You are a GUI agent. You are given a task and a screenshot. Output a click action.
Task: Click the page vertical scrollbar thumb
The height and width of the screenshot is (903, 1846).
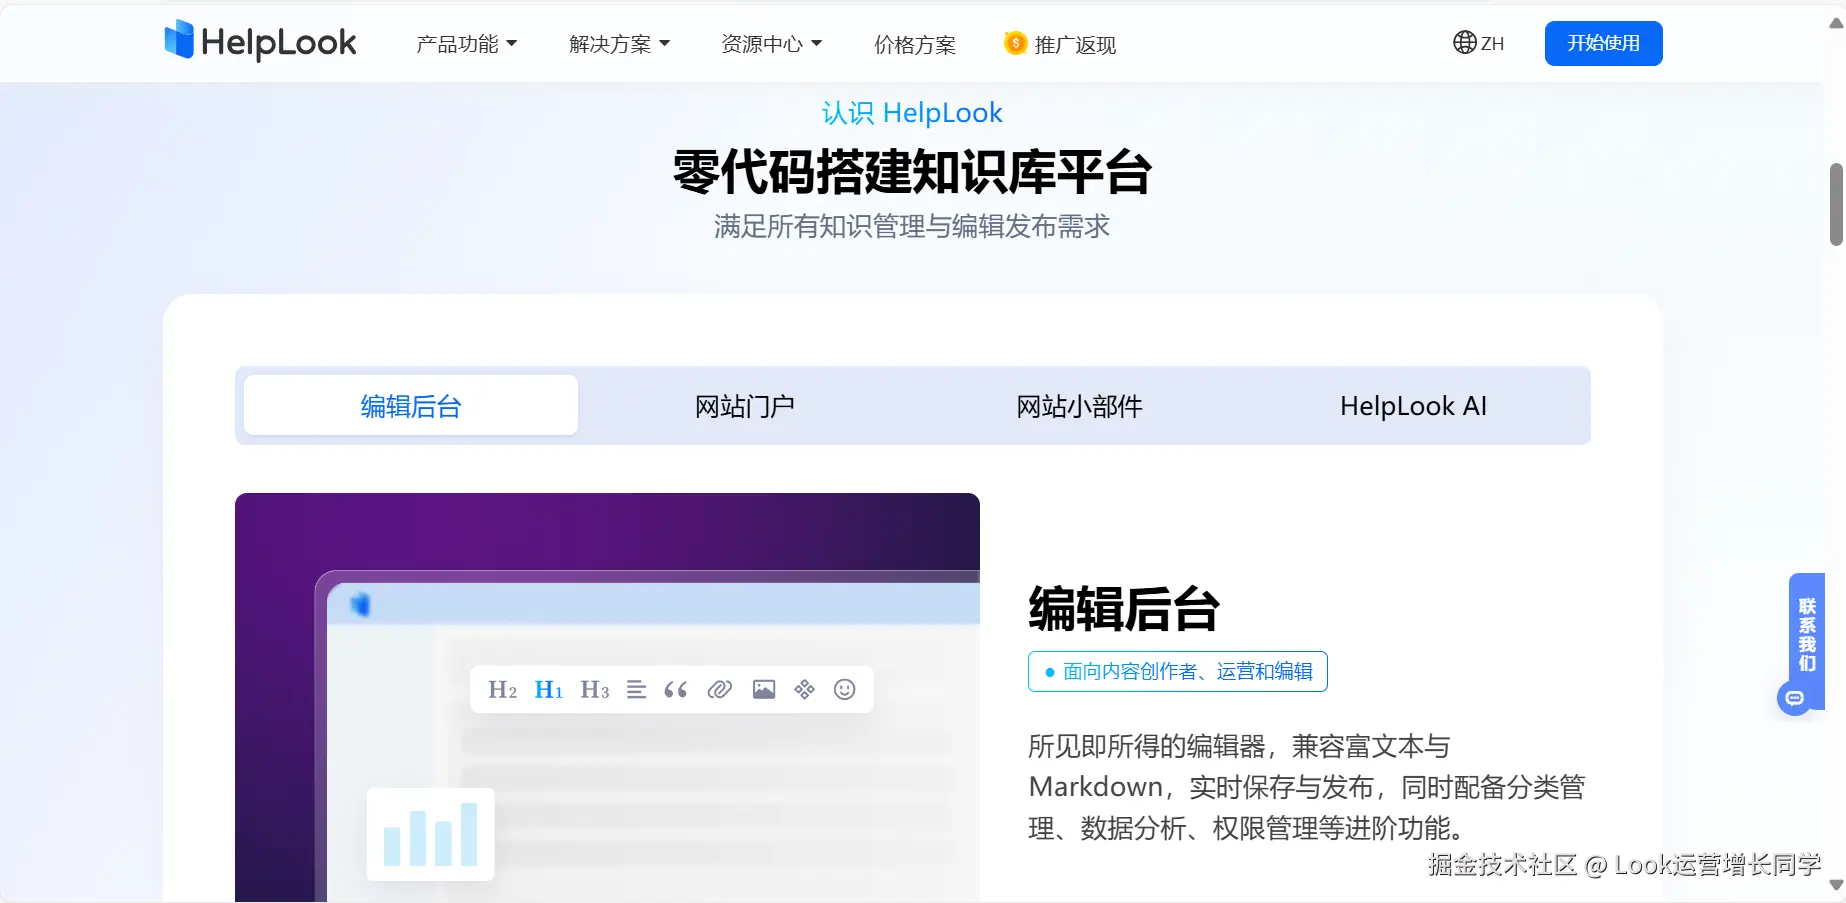[1836, 204]
